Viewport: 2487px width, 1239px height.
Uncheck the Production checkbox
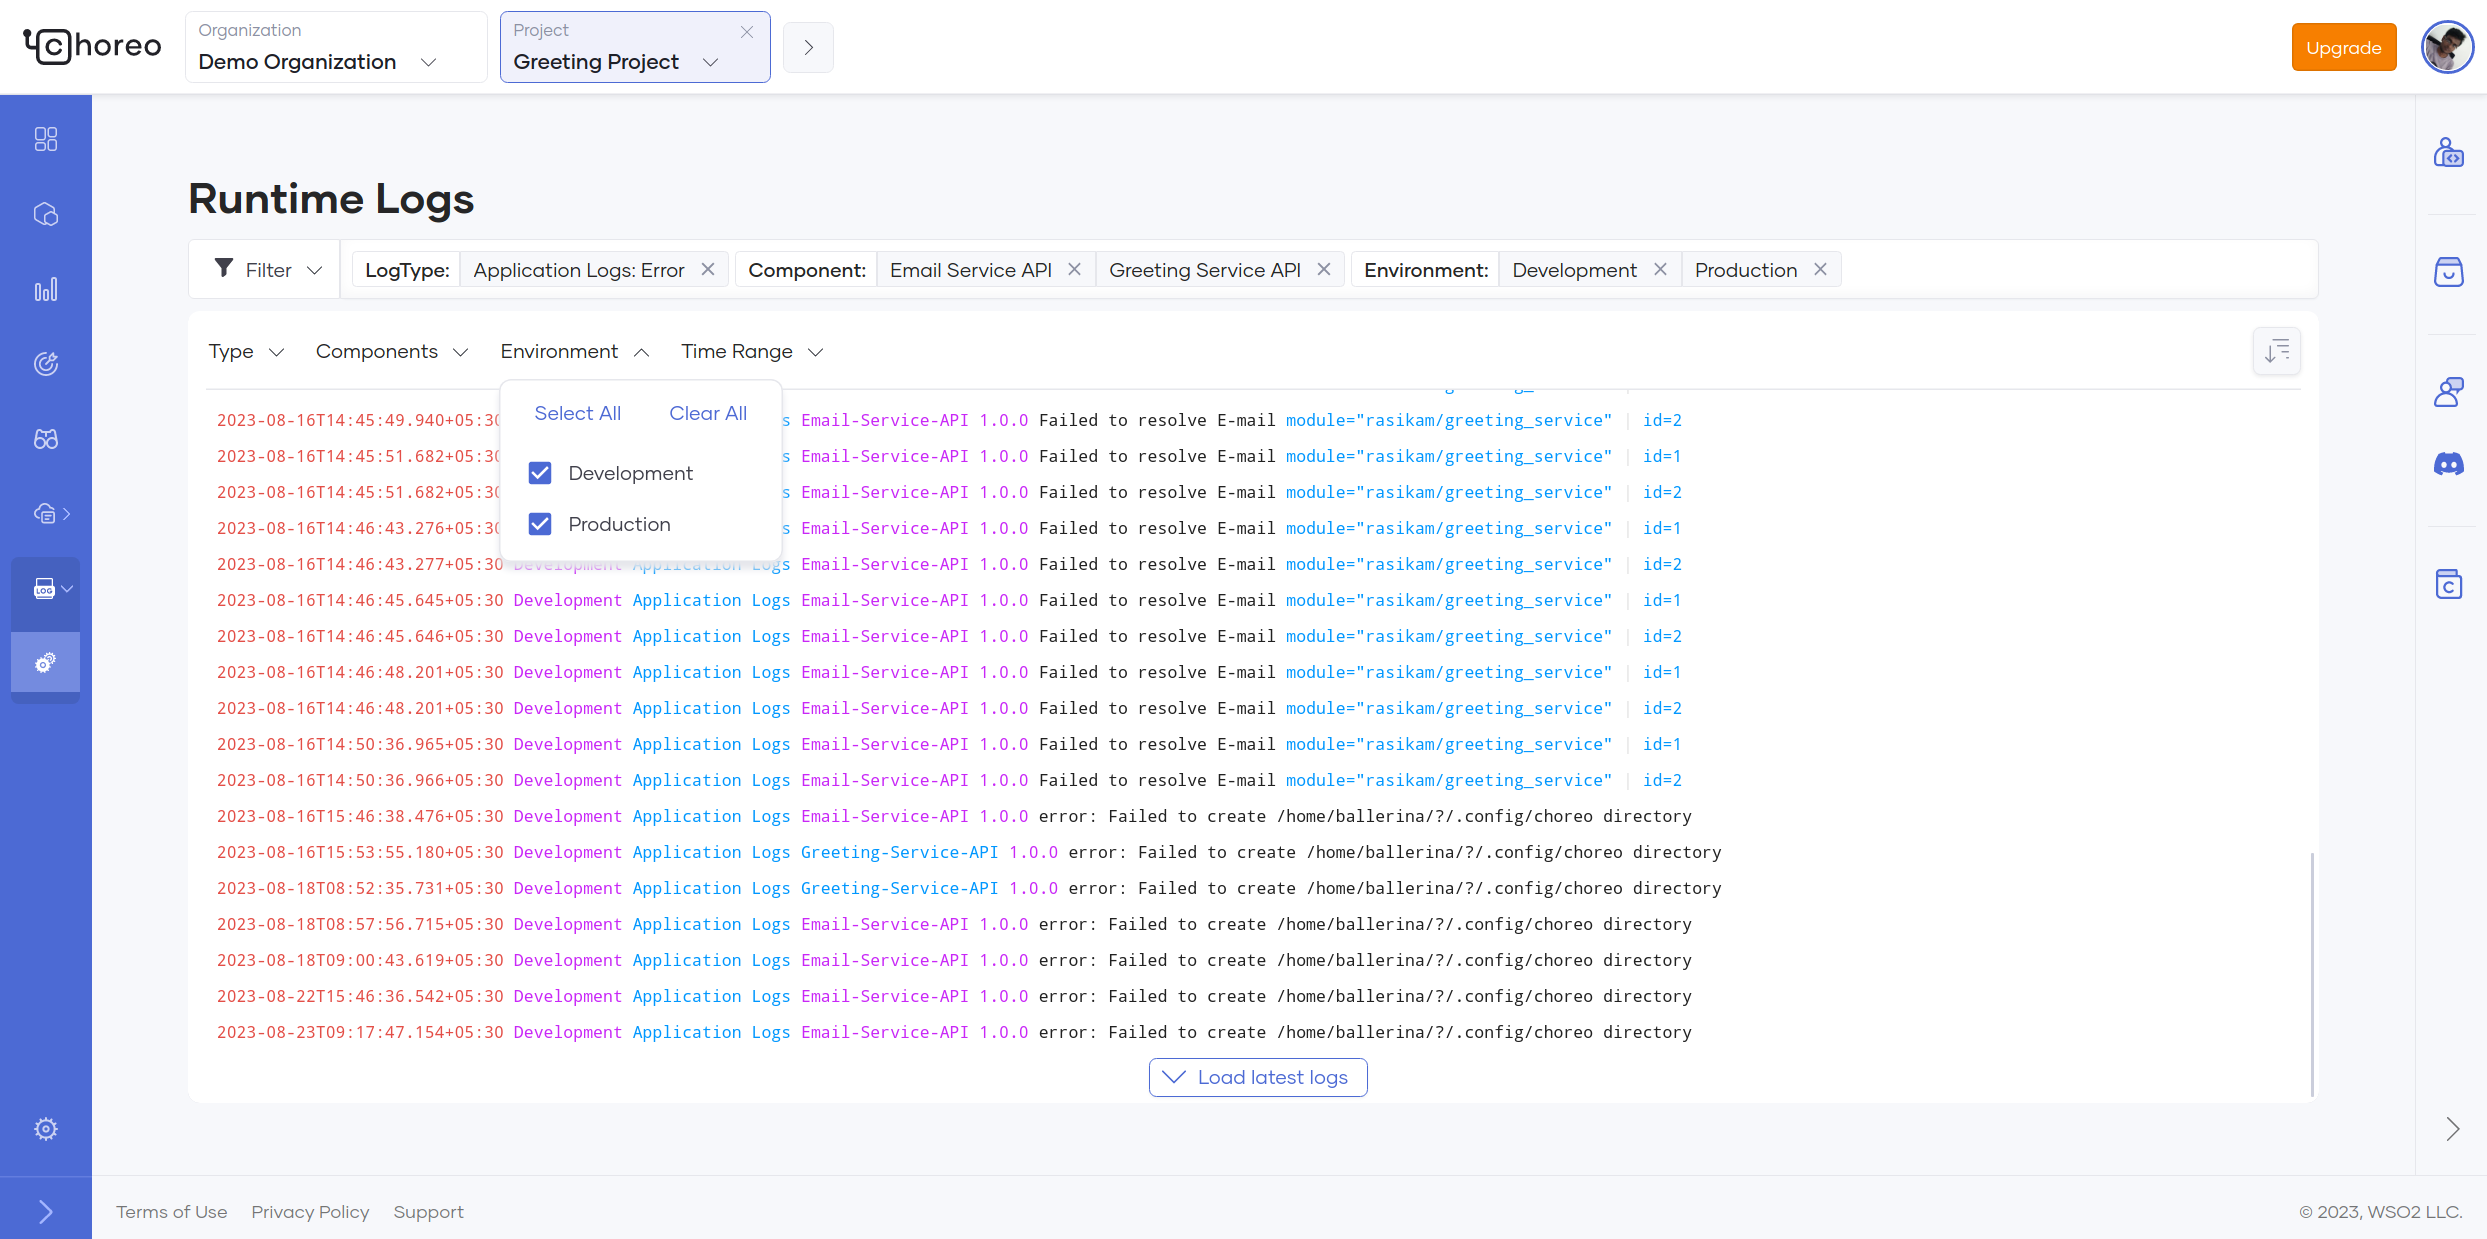pyautogui.click(x=540, y=524)
